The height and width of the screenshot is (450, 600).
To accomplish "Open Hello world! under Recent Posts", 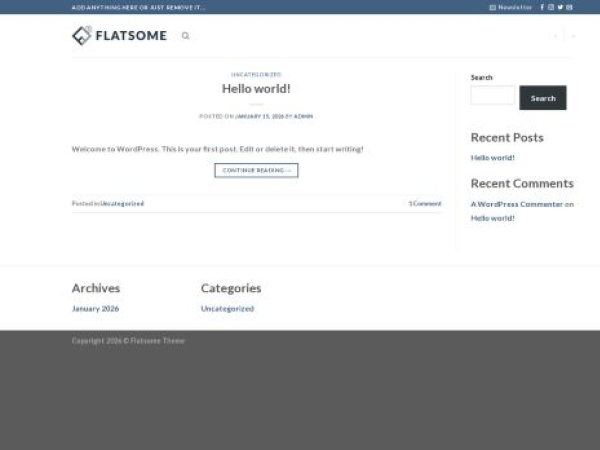I will coord(493,158).
